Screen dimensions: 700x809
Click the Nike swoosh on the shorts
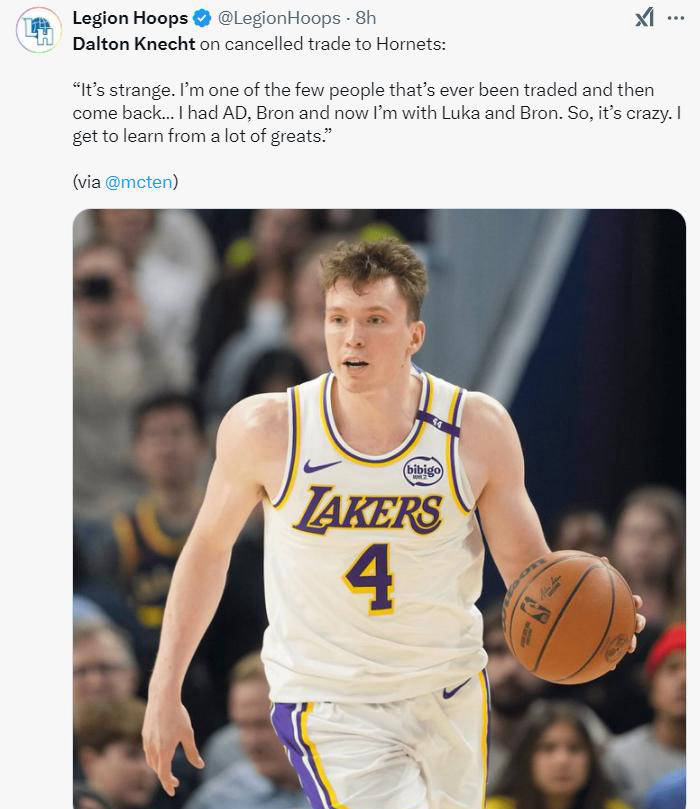tap(456, 689)
